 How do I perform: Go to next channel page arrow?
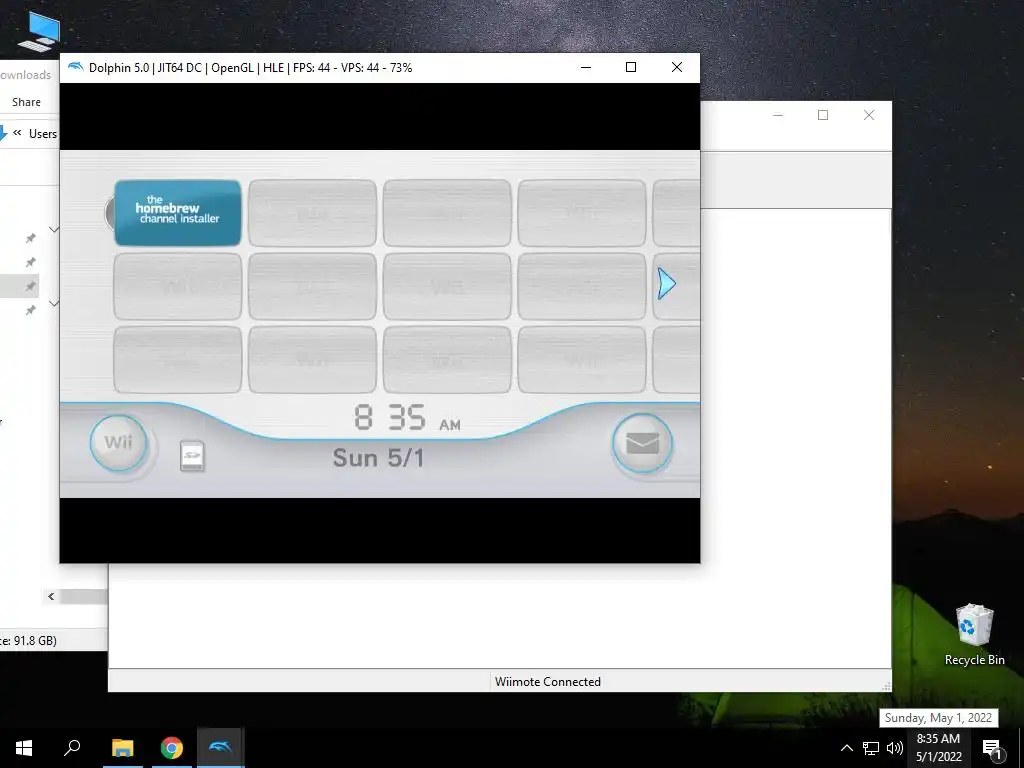[666, 283]
